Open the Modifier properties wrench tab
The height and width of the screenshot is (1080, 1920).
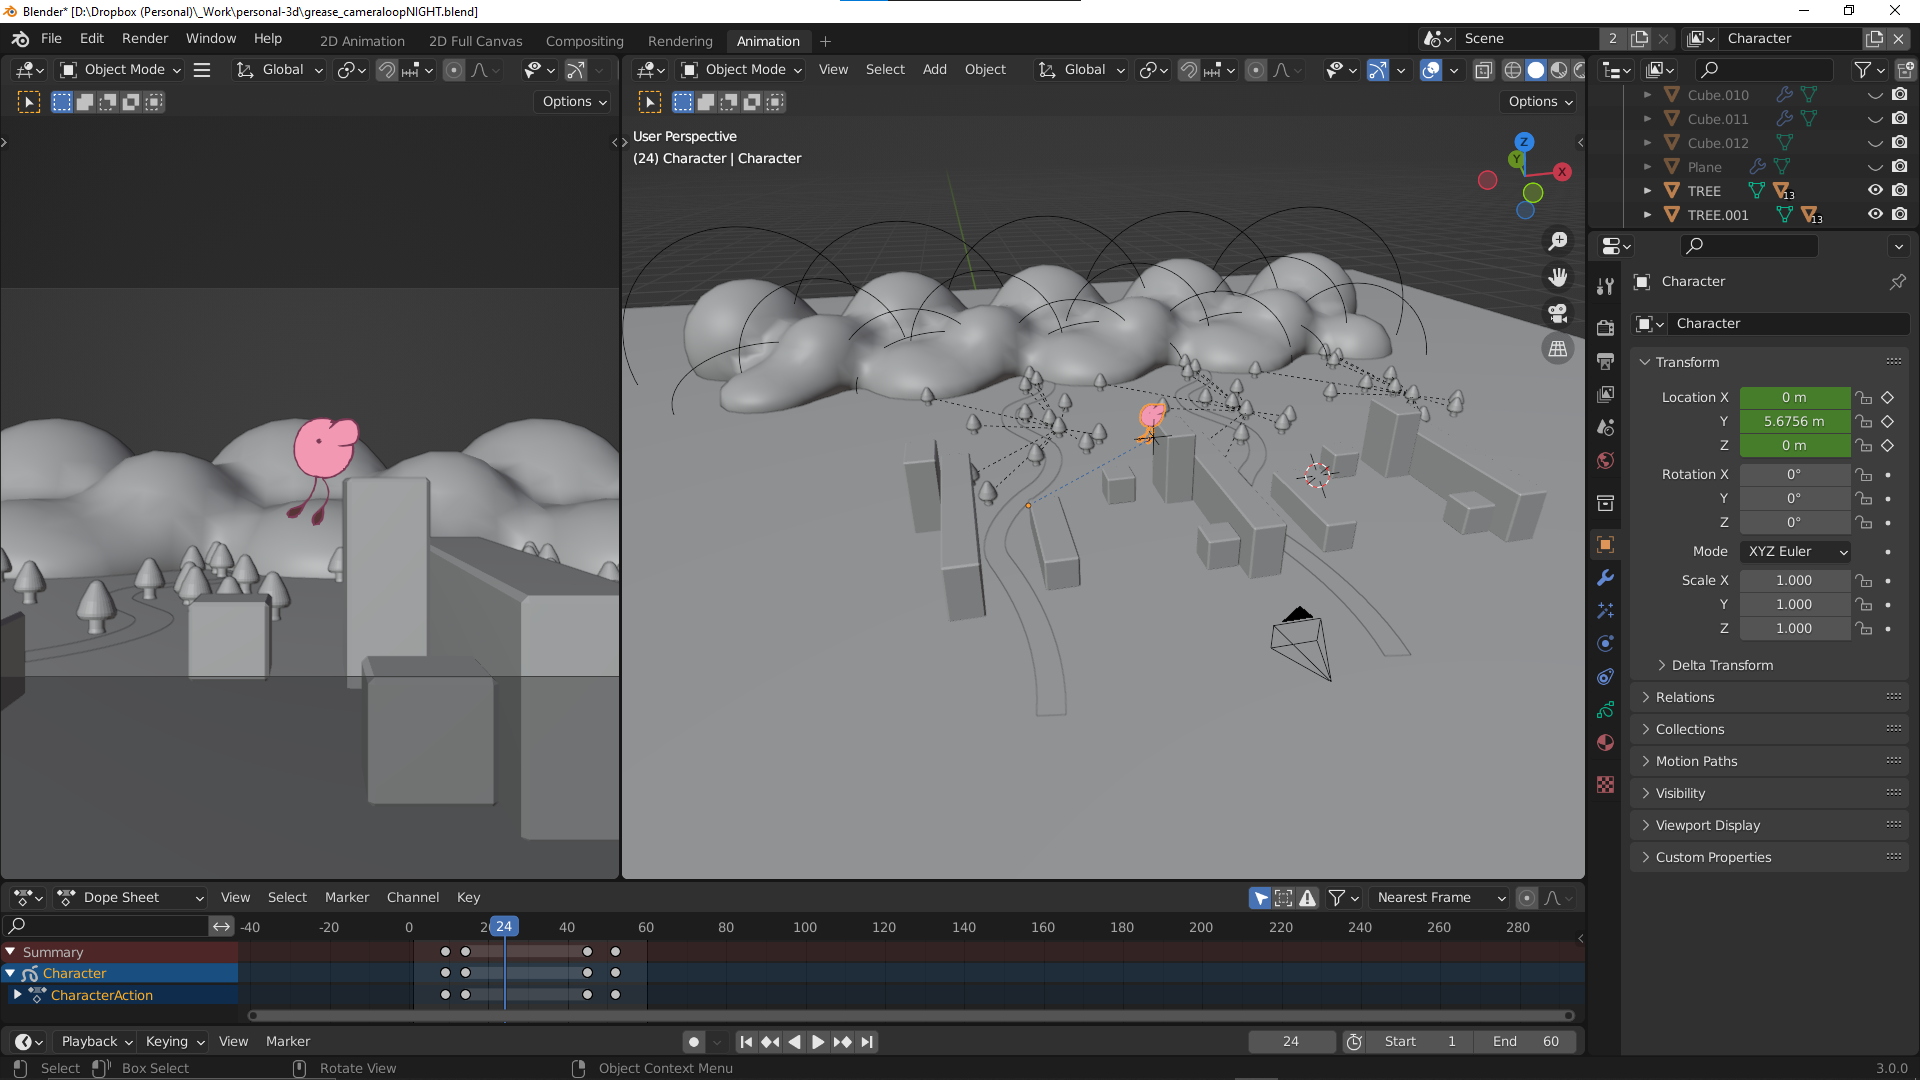[1605, 578]
